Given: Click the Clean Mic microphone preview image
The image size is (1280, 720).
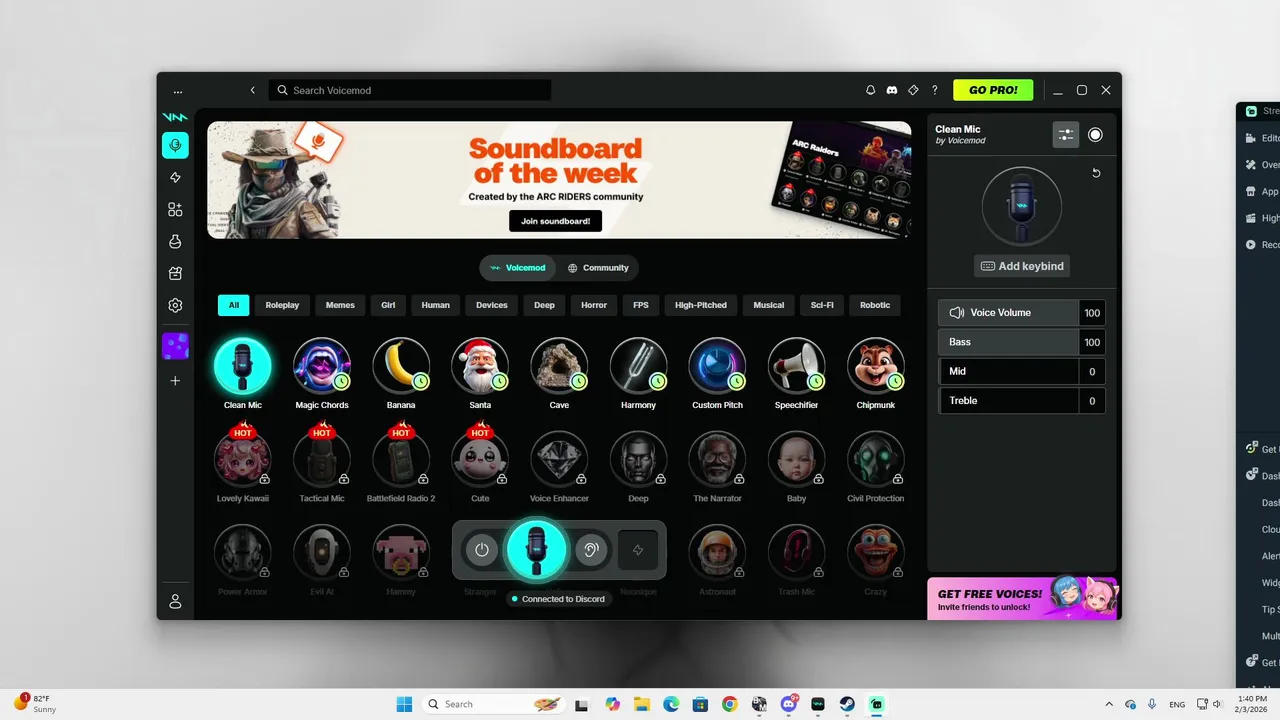Looking at the screenshot, I should (x=1021, y=207).
